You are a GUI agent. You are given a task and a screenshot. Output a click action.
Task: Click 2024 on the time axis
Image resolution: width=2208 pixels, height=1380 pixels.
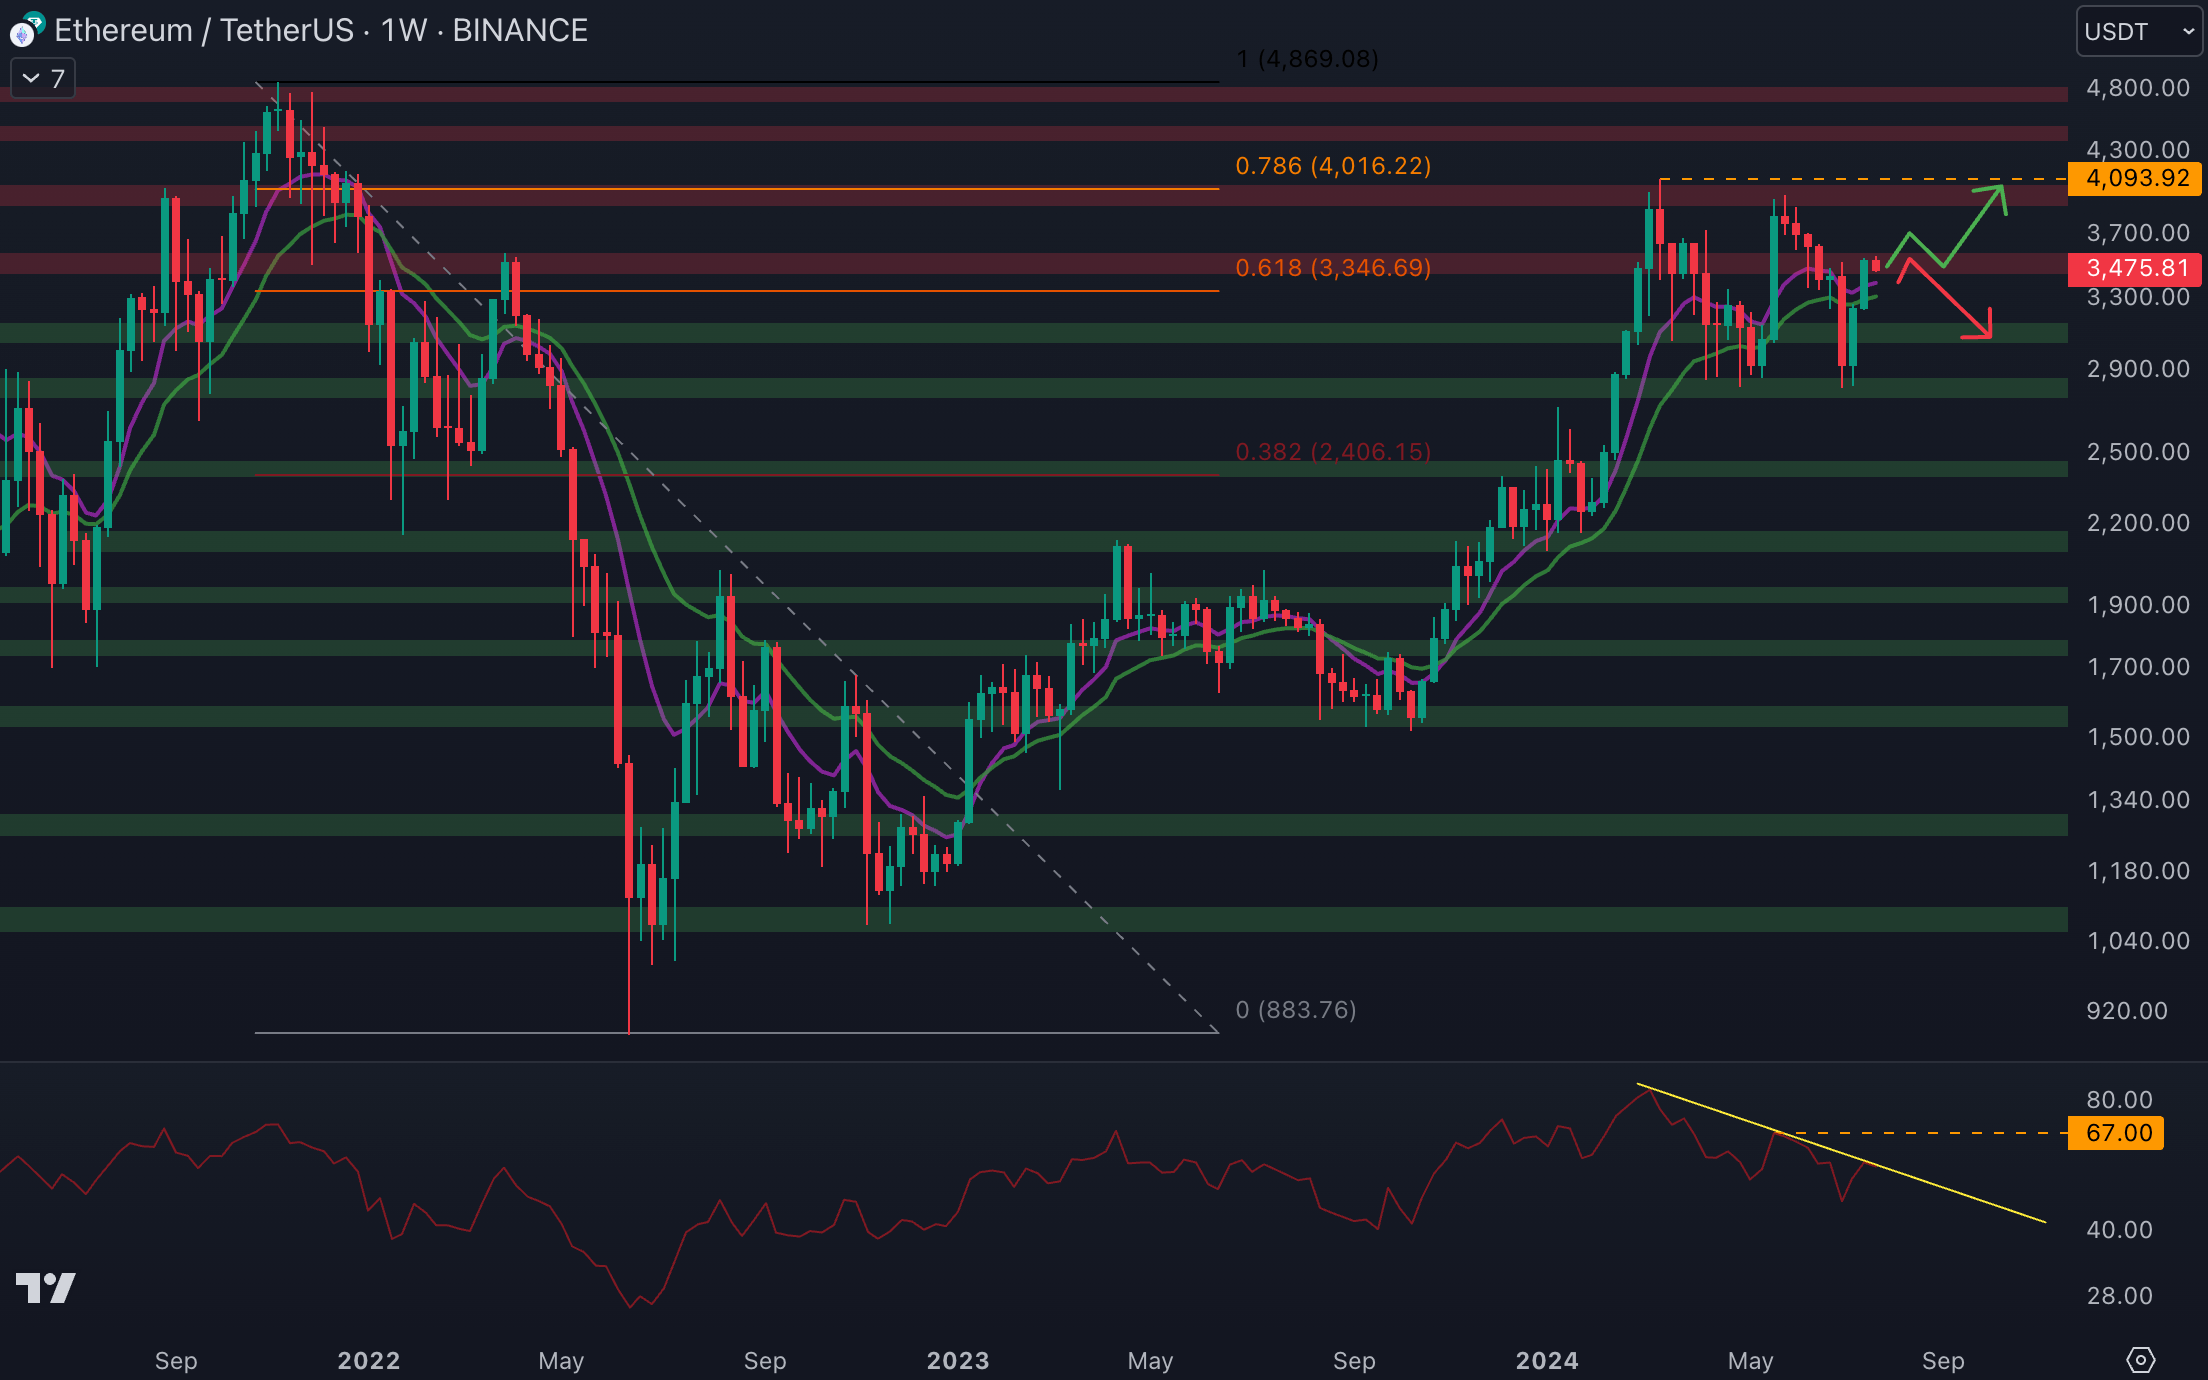coord(1547,1360)
